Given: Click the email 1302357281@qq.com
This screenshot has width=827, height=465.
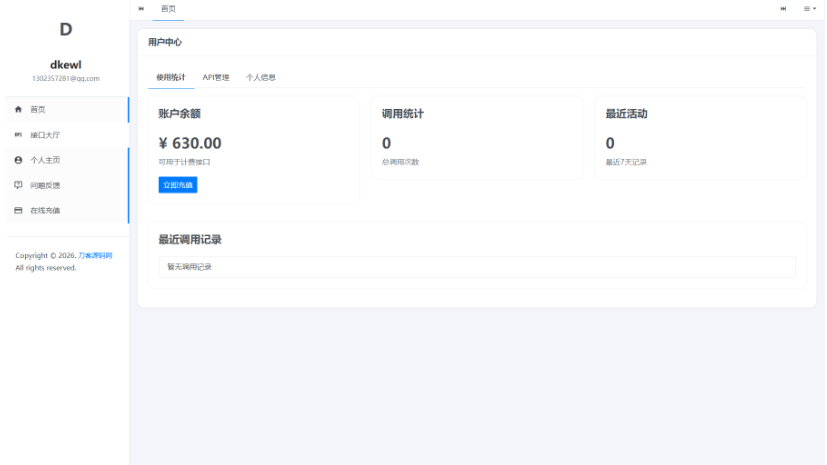Looking at the screenshot, I should point(65,79).
